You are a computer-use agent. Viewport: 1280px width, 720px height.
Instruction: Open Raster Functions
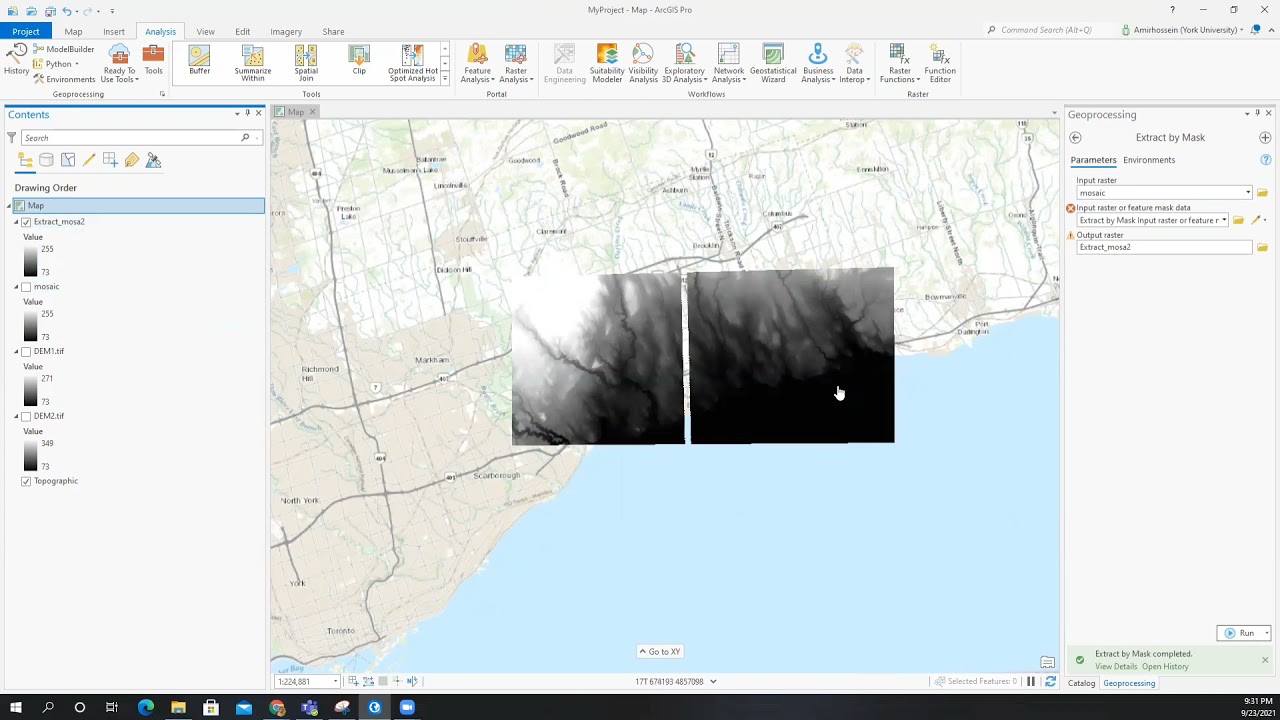coord(900,64)
